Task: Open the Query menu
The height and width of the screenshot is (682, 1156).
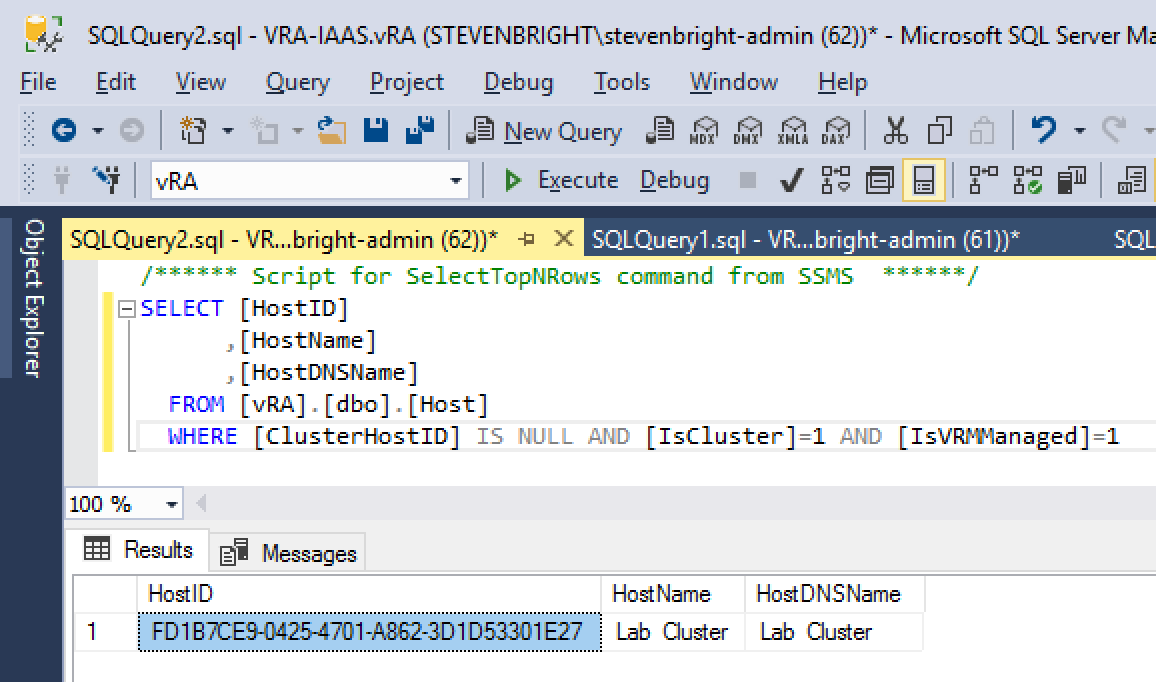Action: click(297, 82)
